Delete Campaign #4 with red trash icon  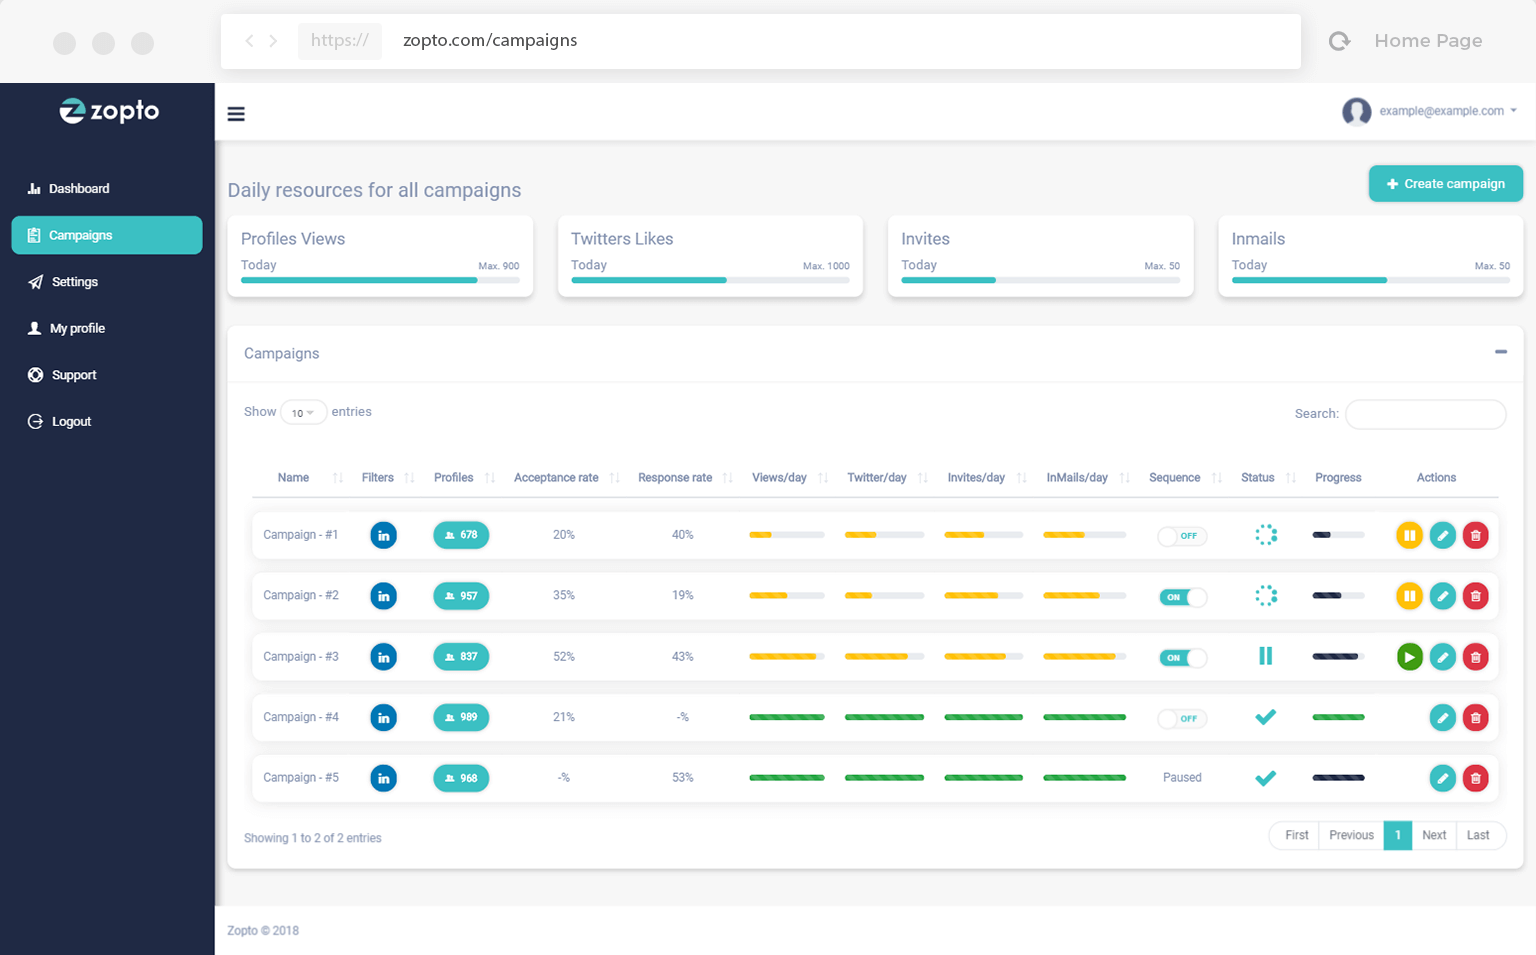point(1475,718)
